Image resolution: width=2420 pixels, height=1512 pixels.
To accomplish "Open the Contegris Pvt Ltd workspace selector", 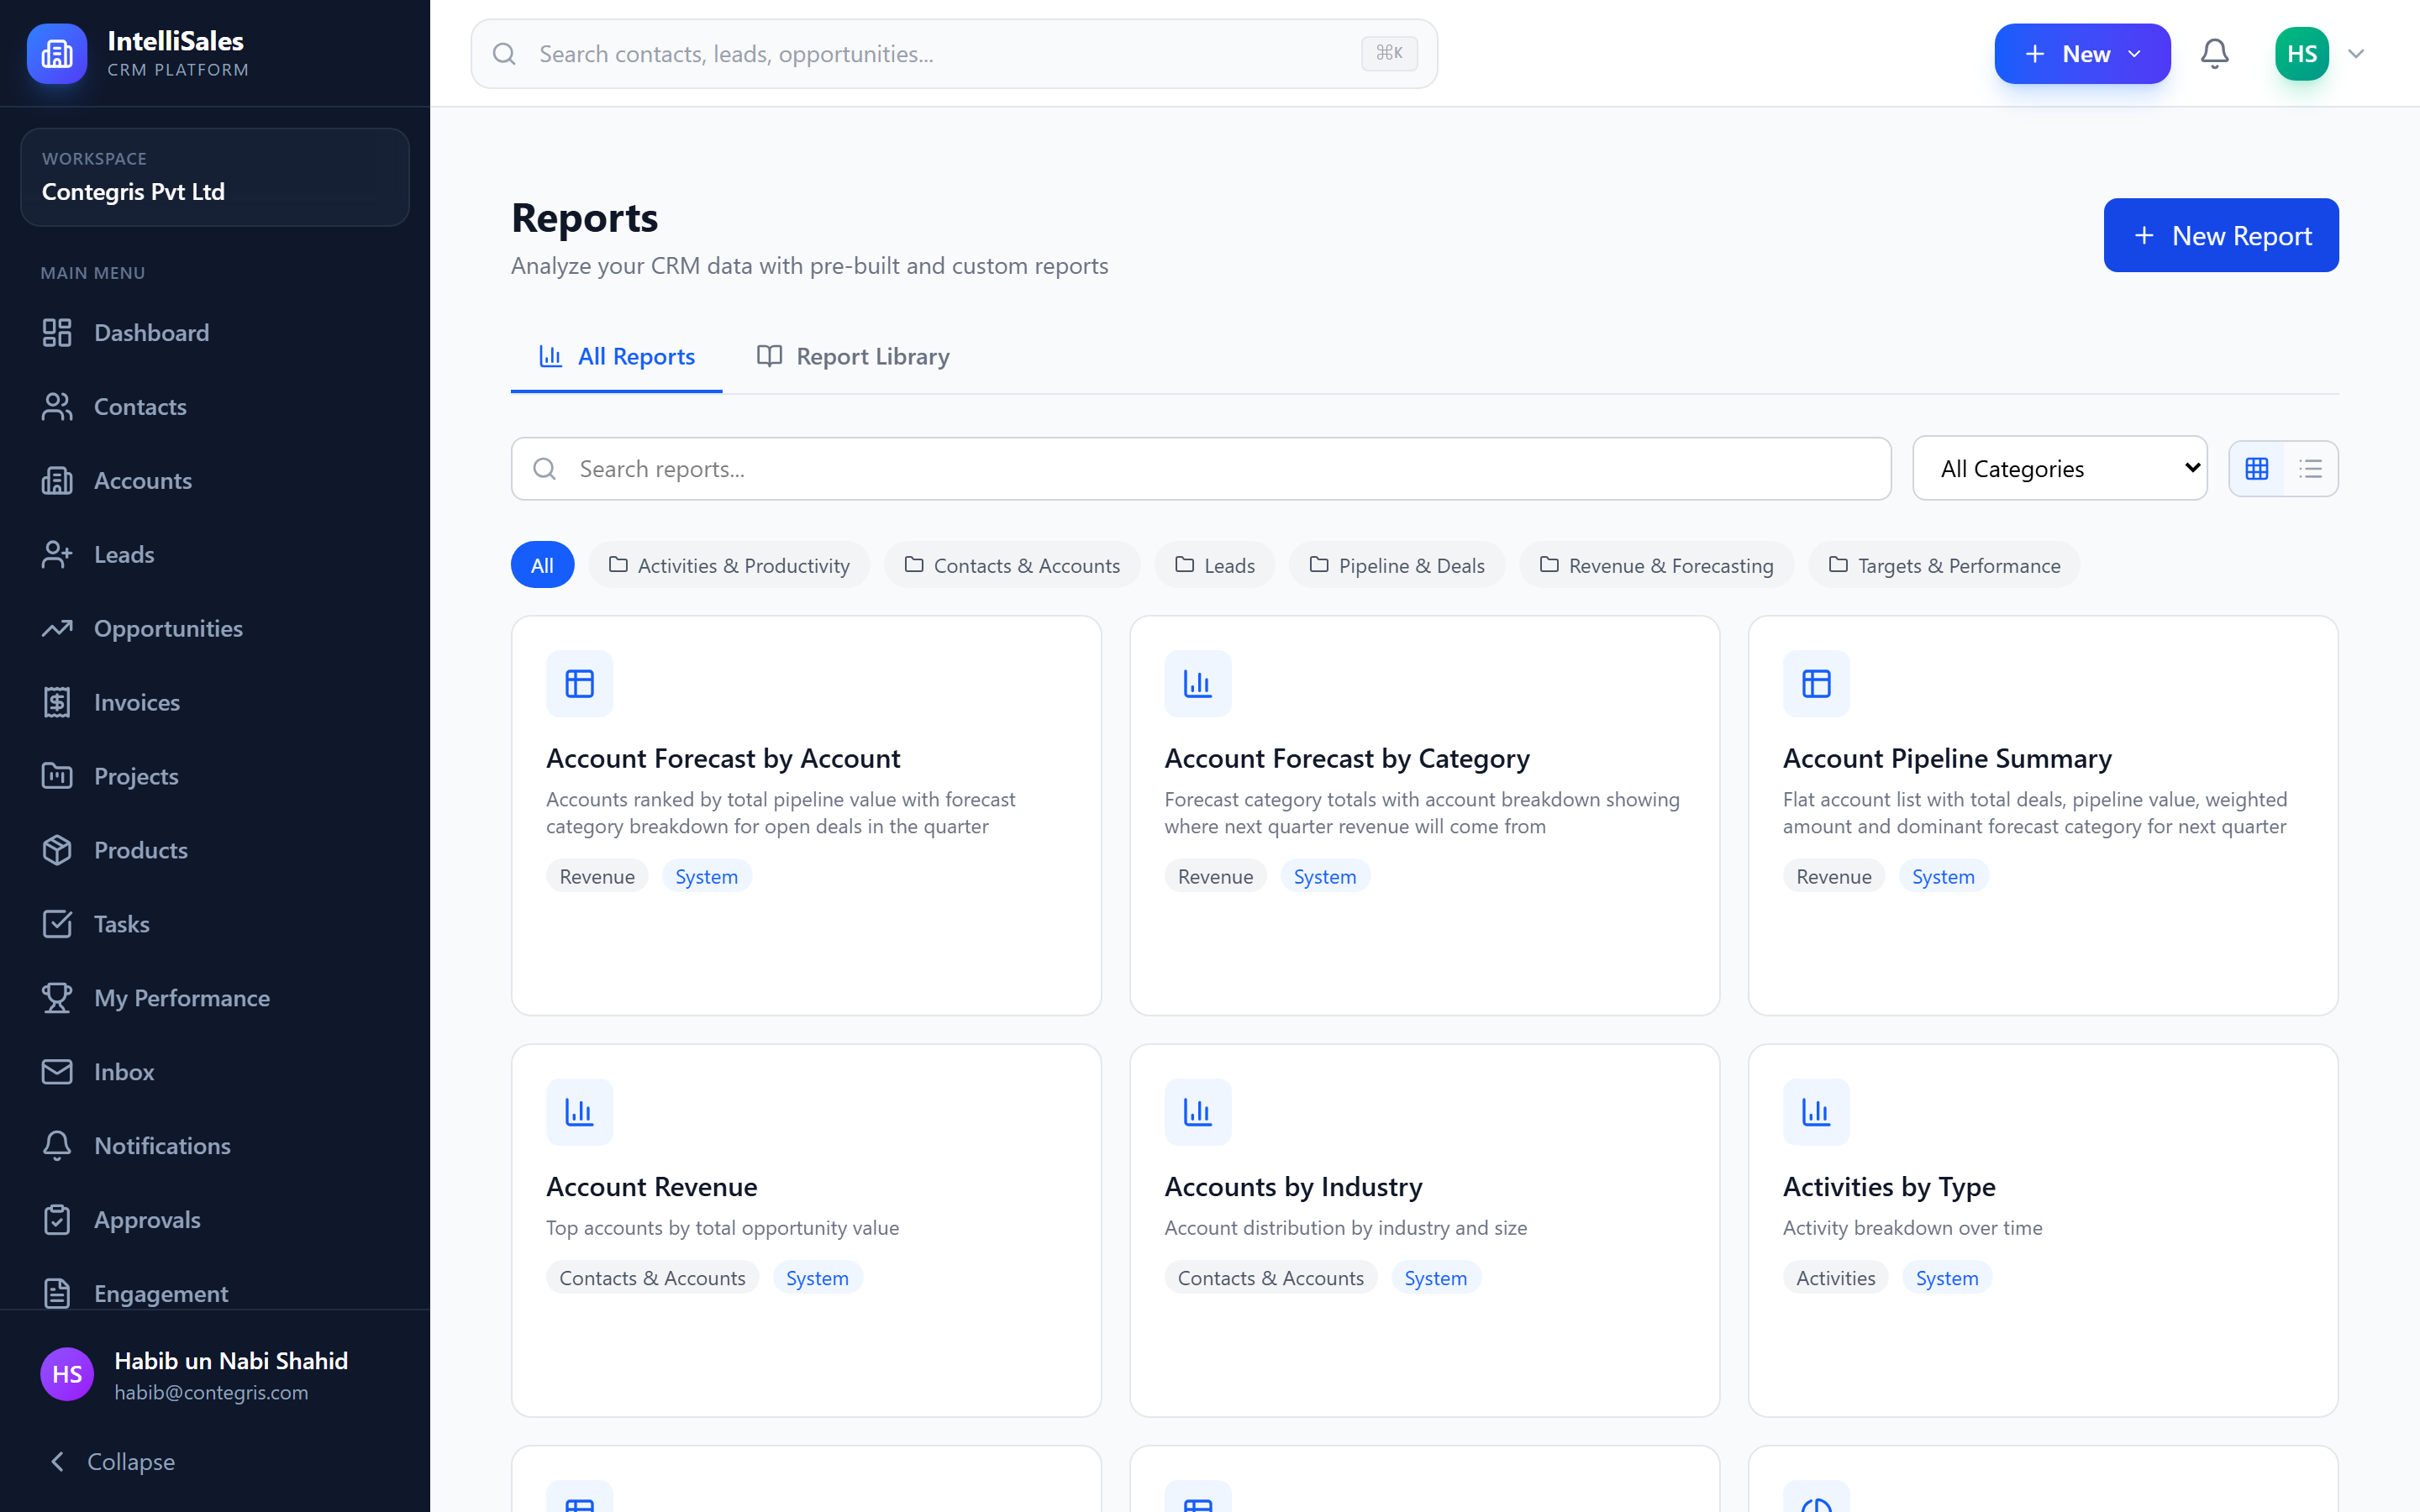I will click(x=215, y=176).
